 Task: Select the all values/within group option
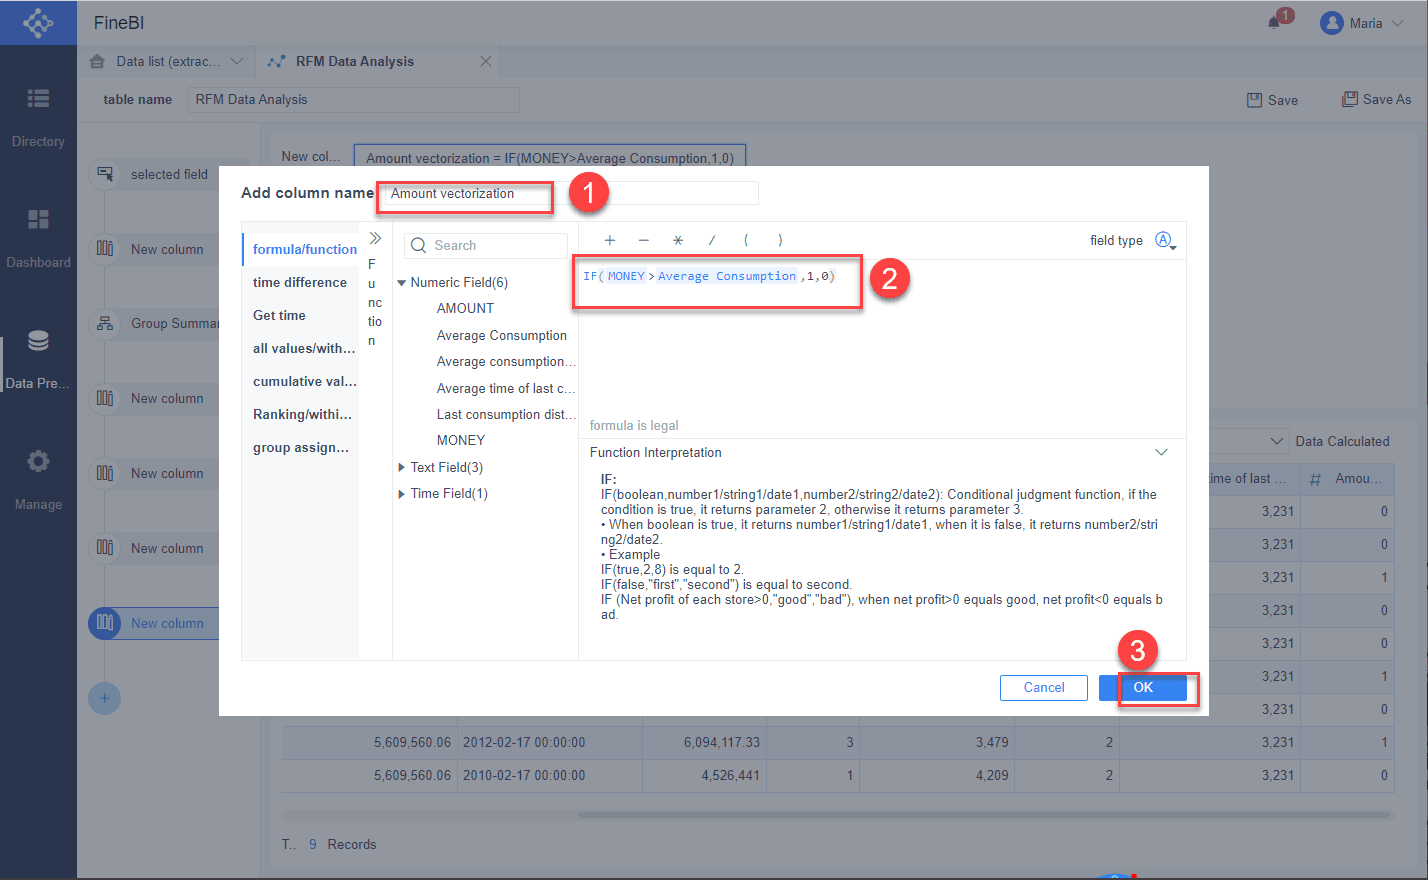302,348
